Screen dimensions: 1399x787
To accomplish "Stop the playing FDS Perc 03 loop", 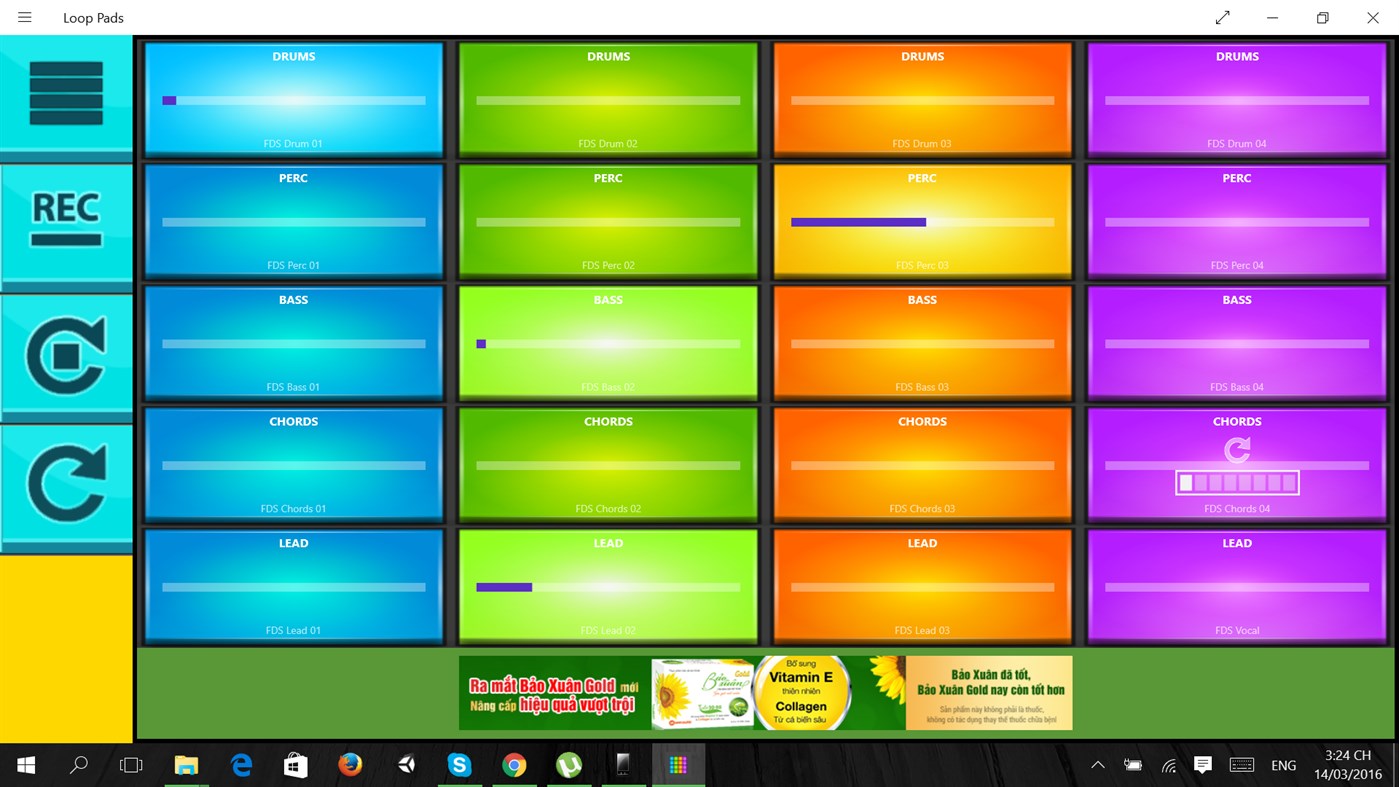I will point(921,220).
